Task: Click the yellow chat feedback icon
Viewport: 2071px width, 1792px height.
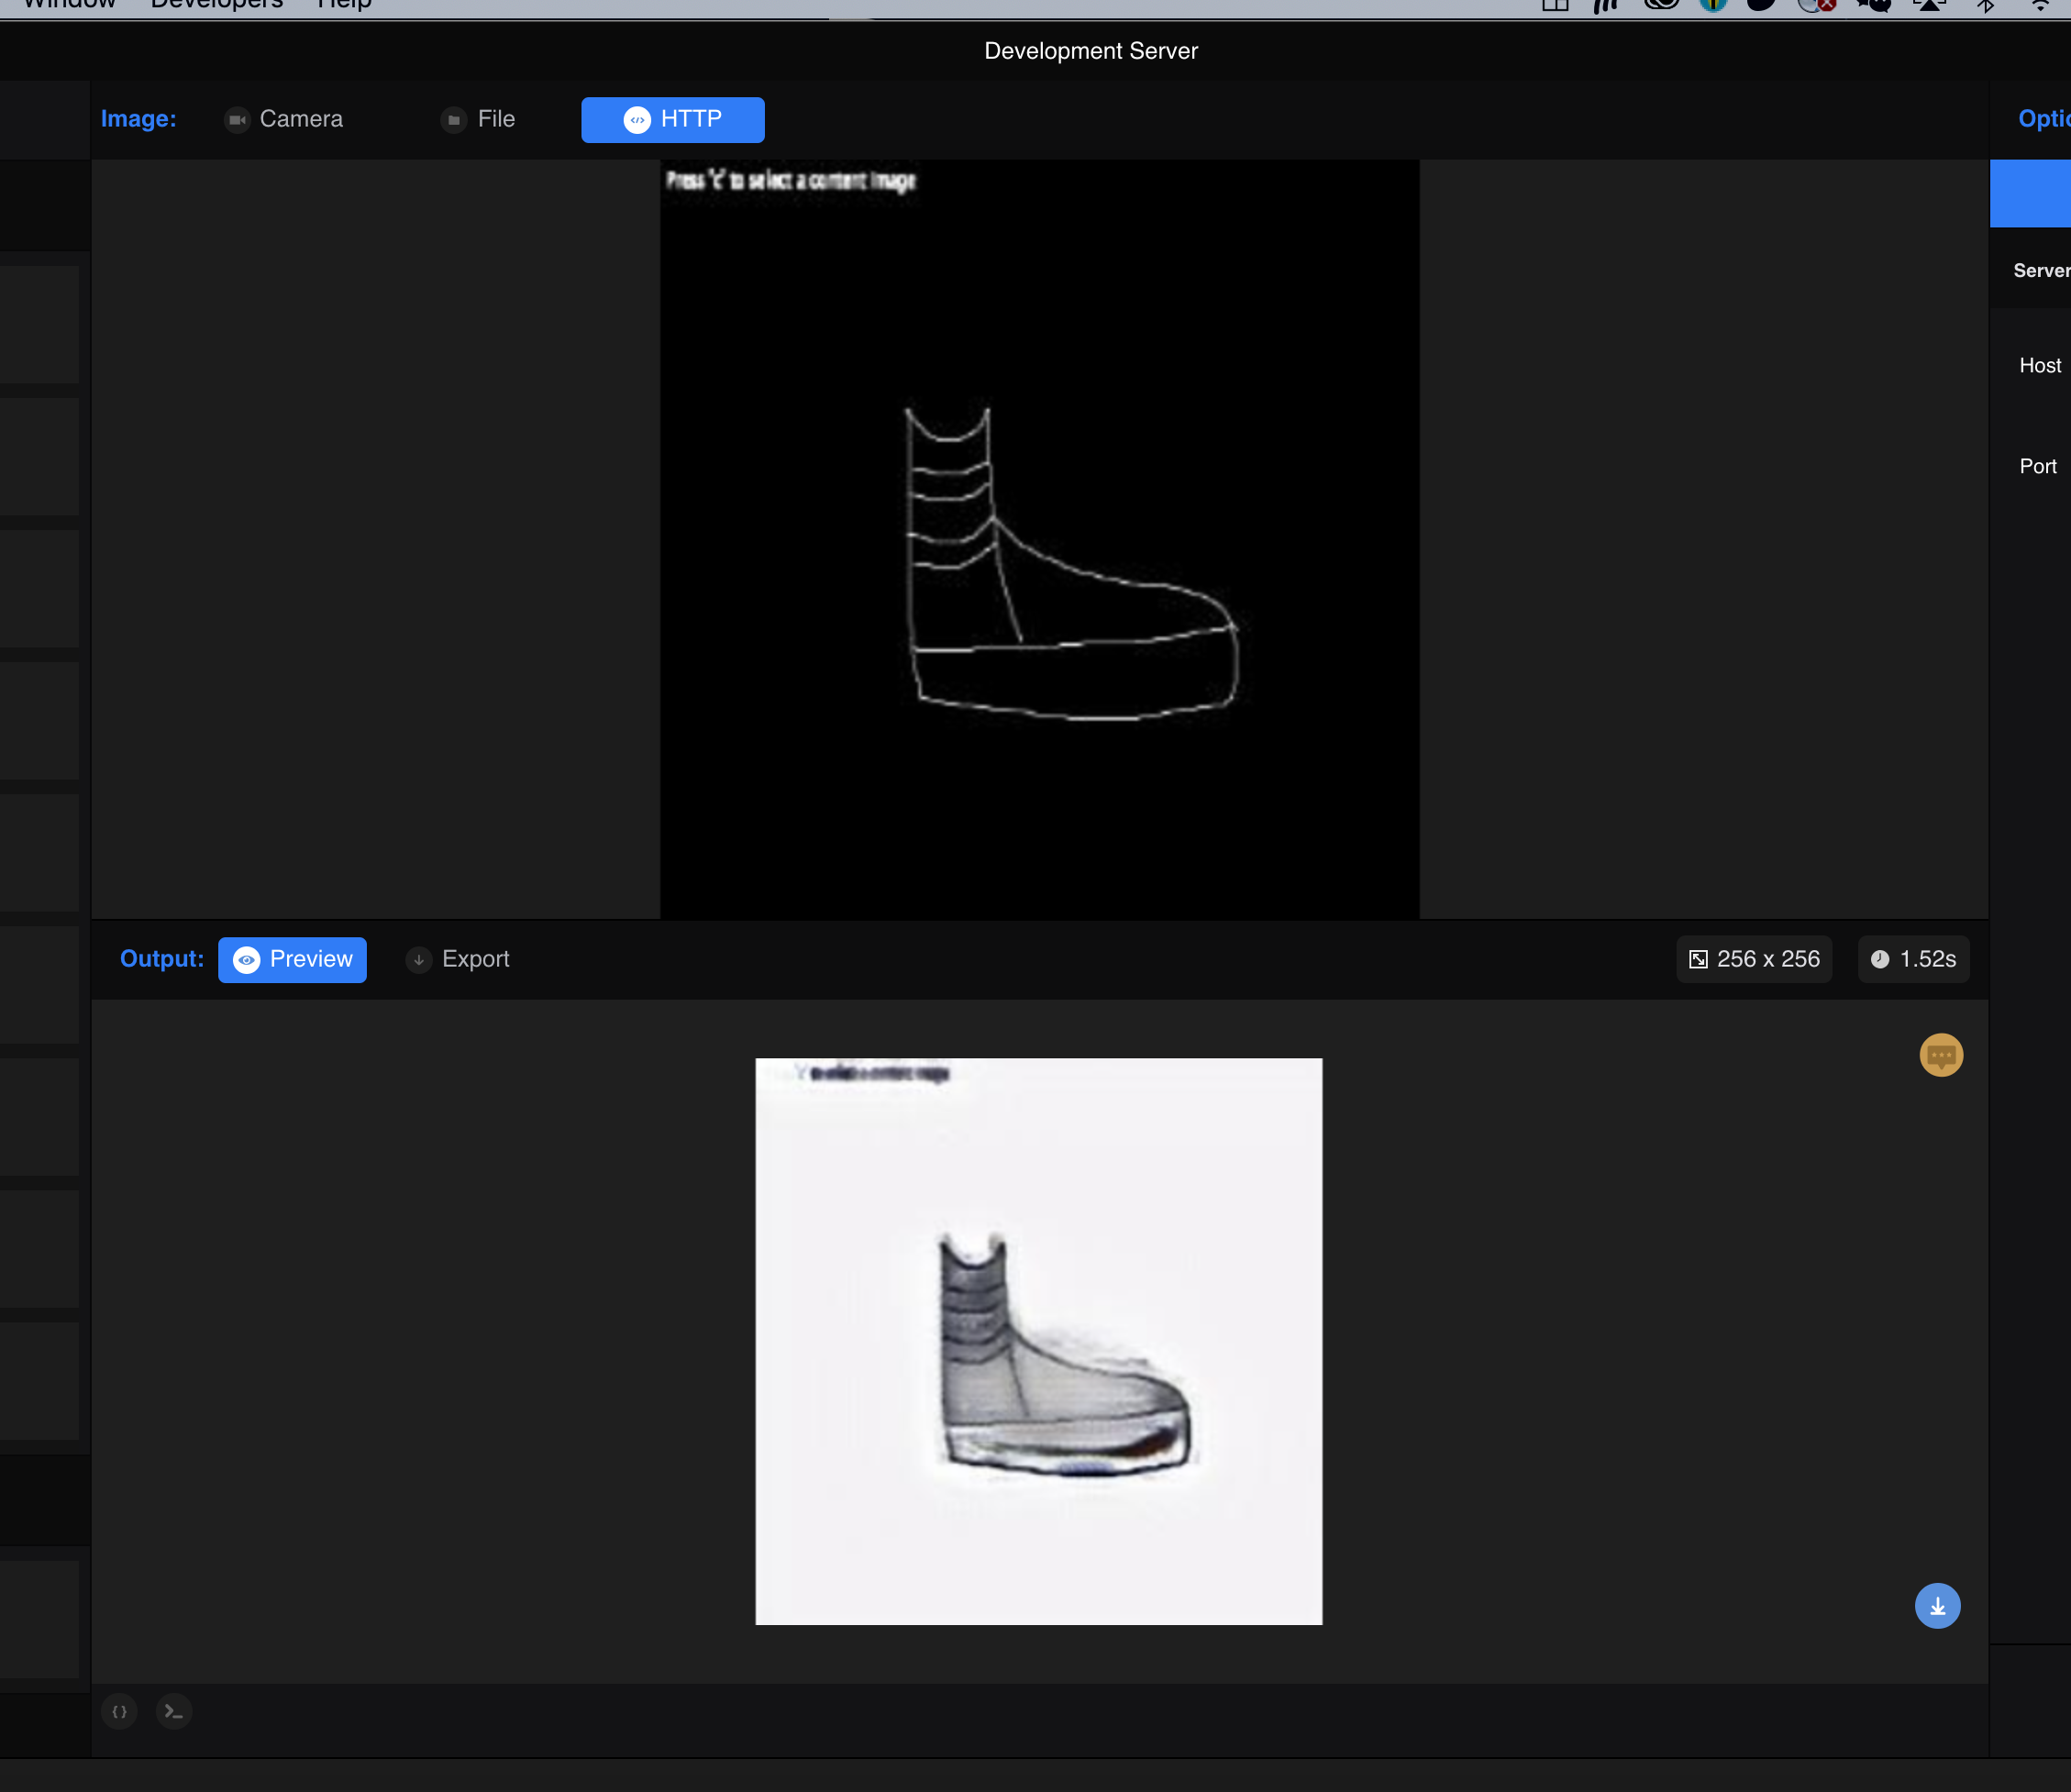Action: [1940, 1055]
